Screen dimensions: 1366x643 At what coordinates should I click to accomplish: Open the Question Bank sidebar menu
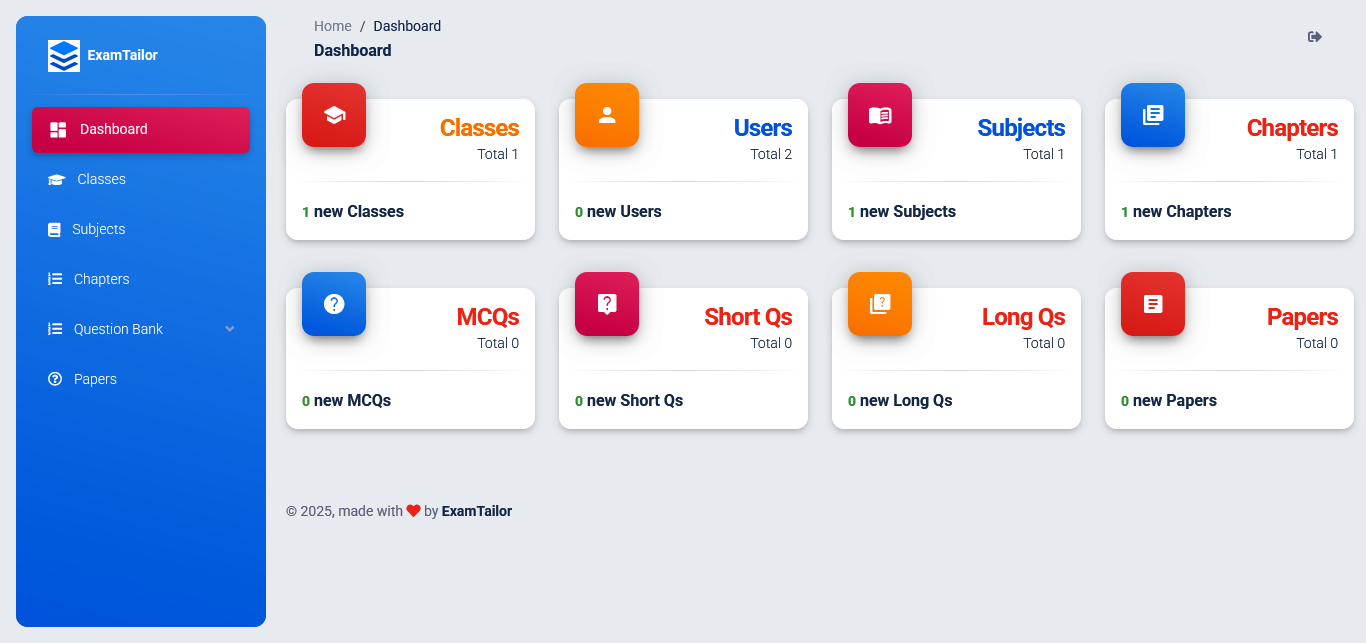pos(118,329)
